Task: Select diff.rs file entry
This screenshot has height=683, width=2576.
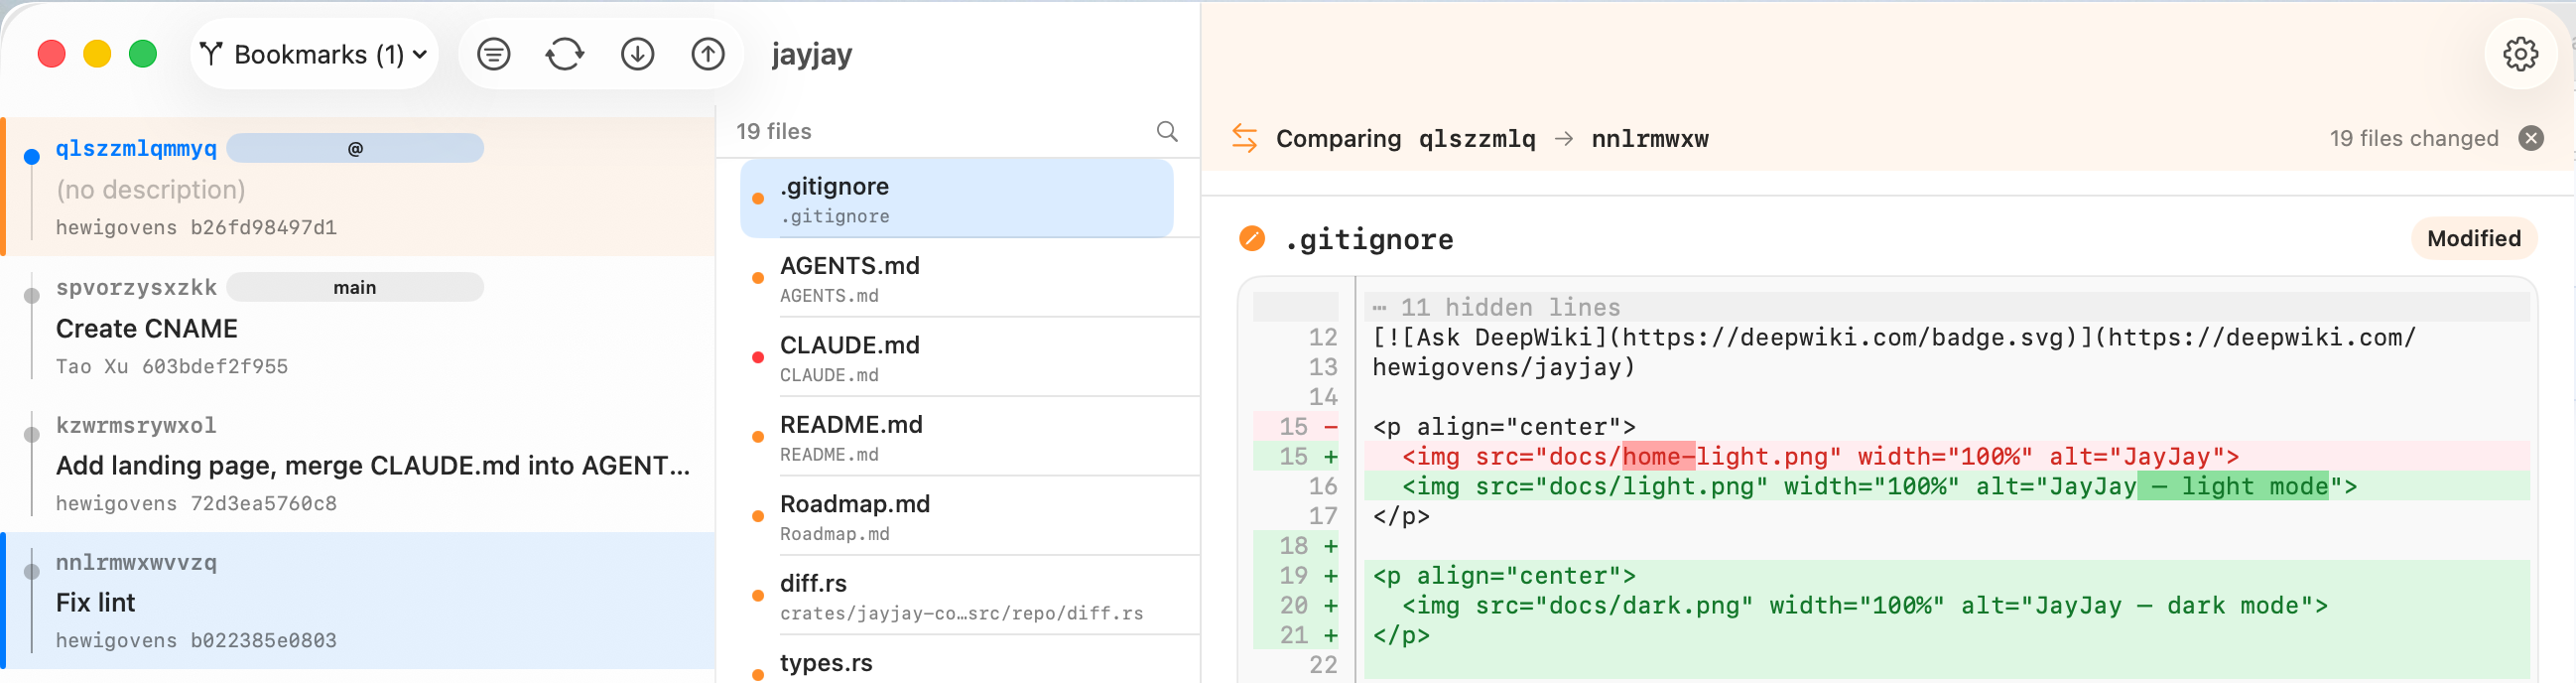Action: point(960,596)
